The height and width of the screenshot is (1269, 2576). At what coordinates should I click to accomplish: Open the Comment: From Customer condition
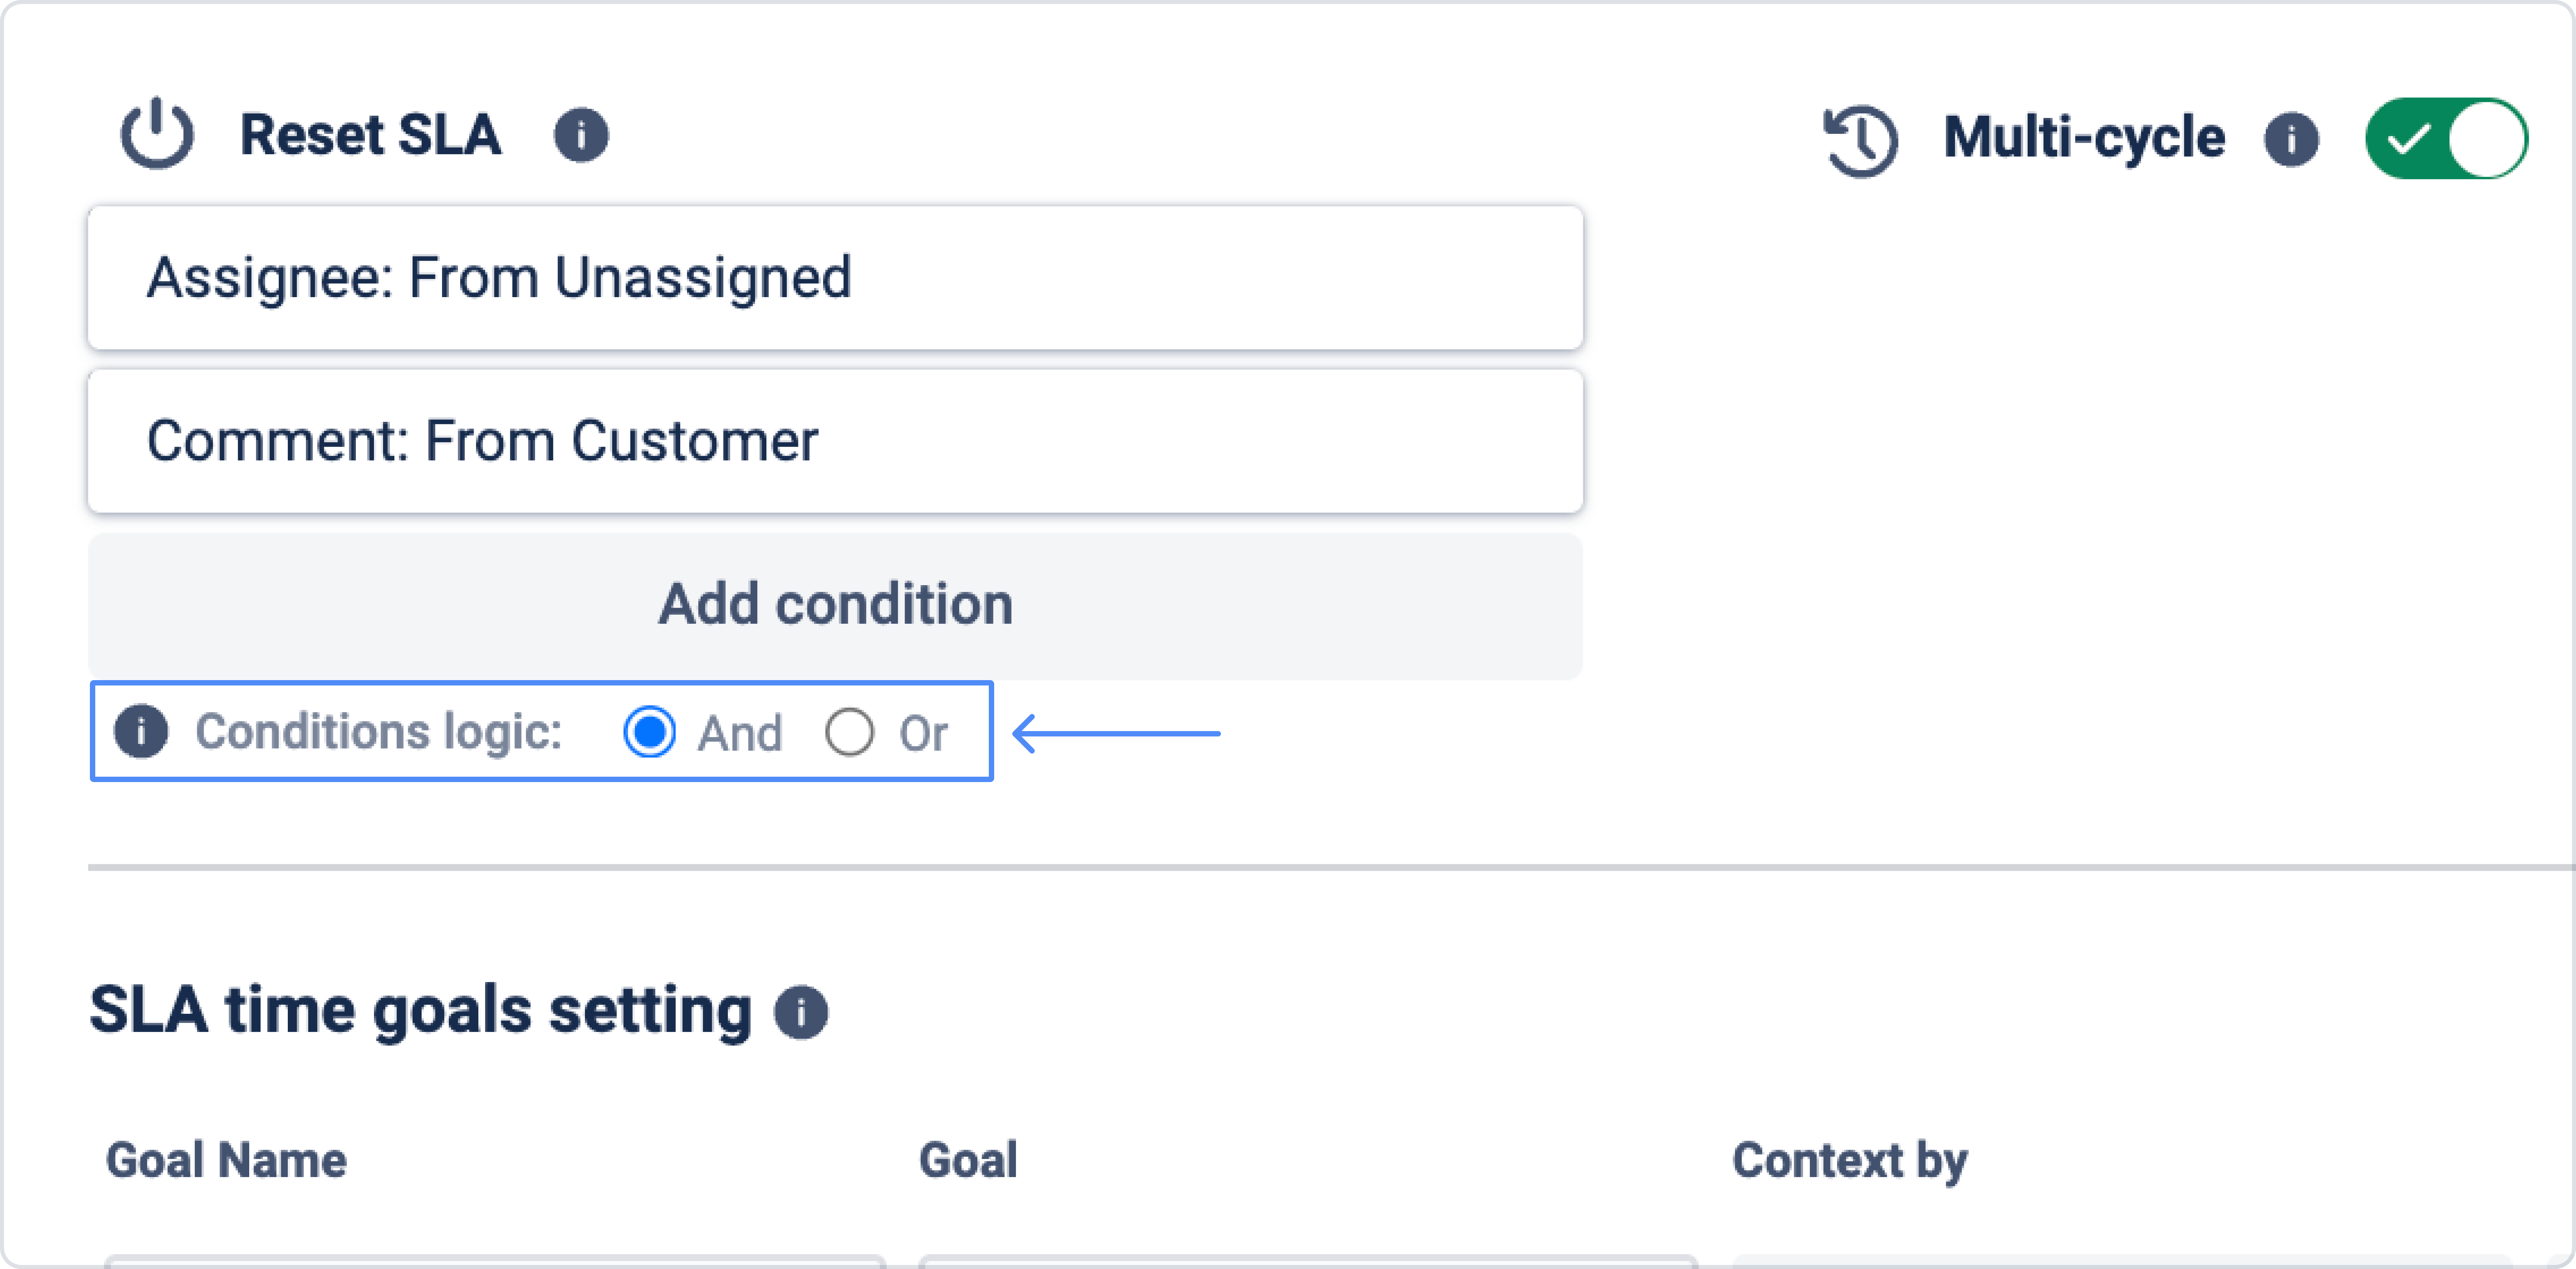835,441
